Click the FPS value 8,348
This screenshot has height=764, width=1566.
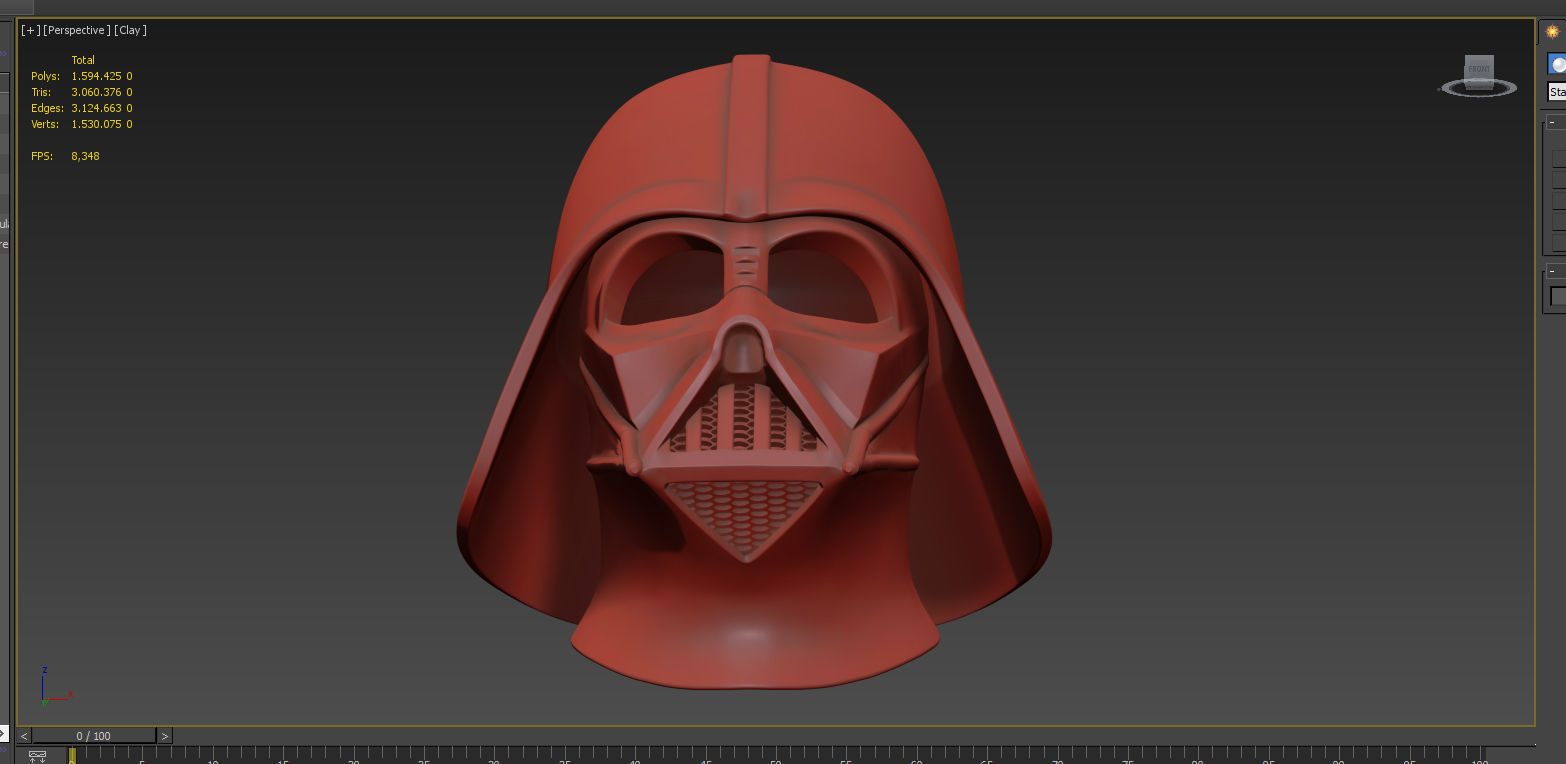click(x=85, y=156)
